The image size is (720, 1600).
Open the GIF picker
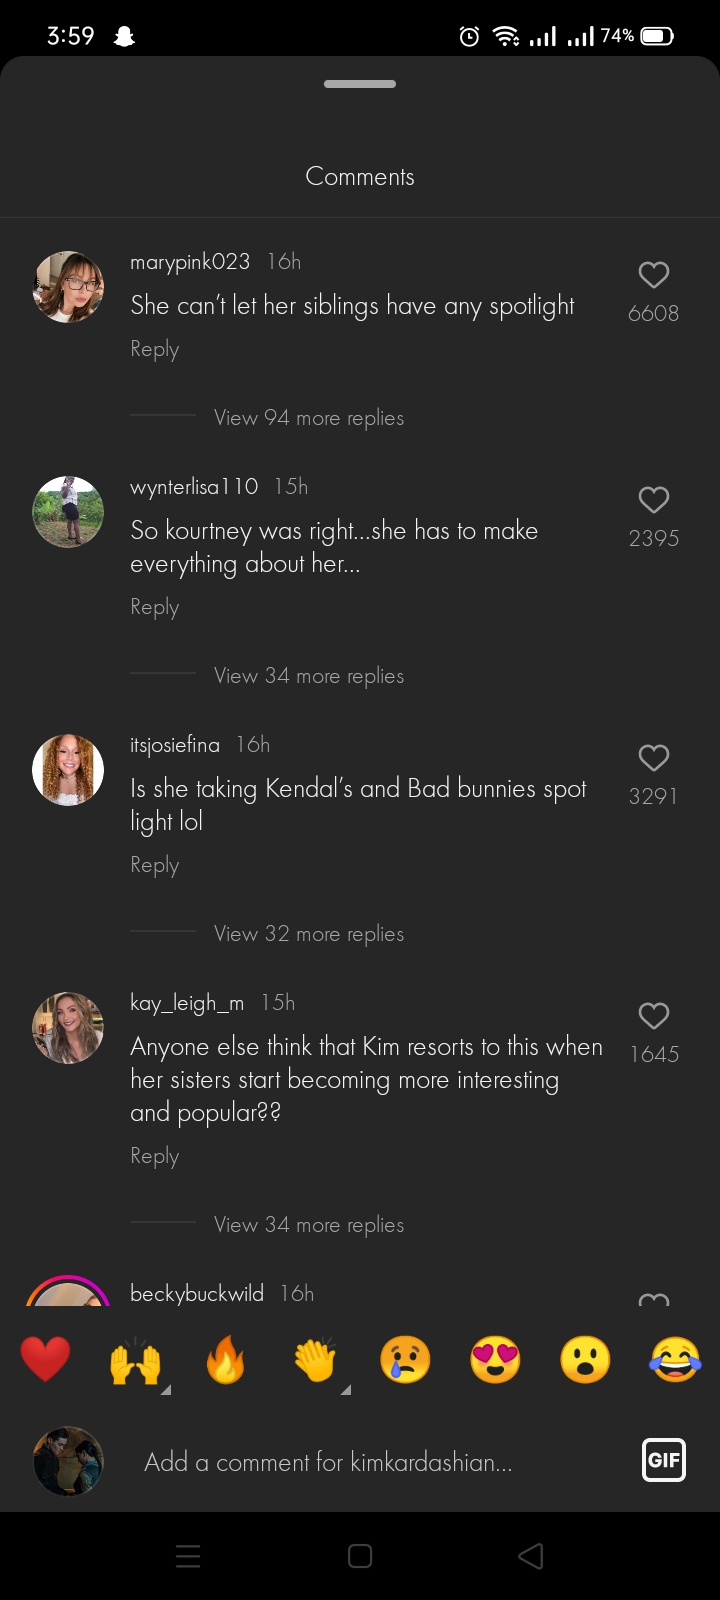[663, 1460]
